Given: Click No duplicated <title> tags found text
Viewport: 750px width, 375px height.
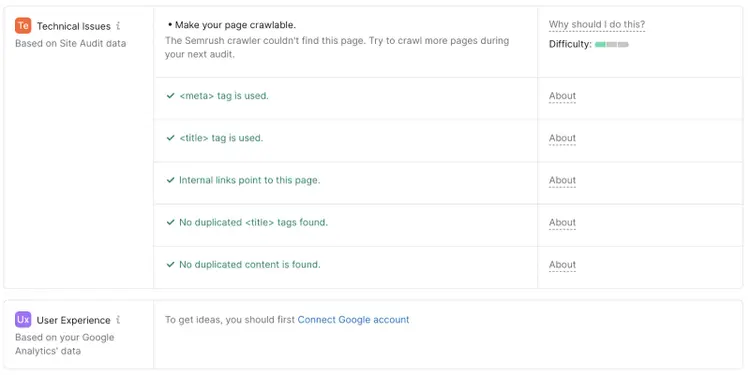Looking at the screenshot, I should 254,222.
